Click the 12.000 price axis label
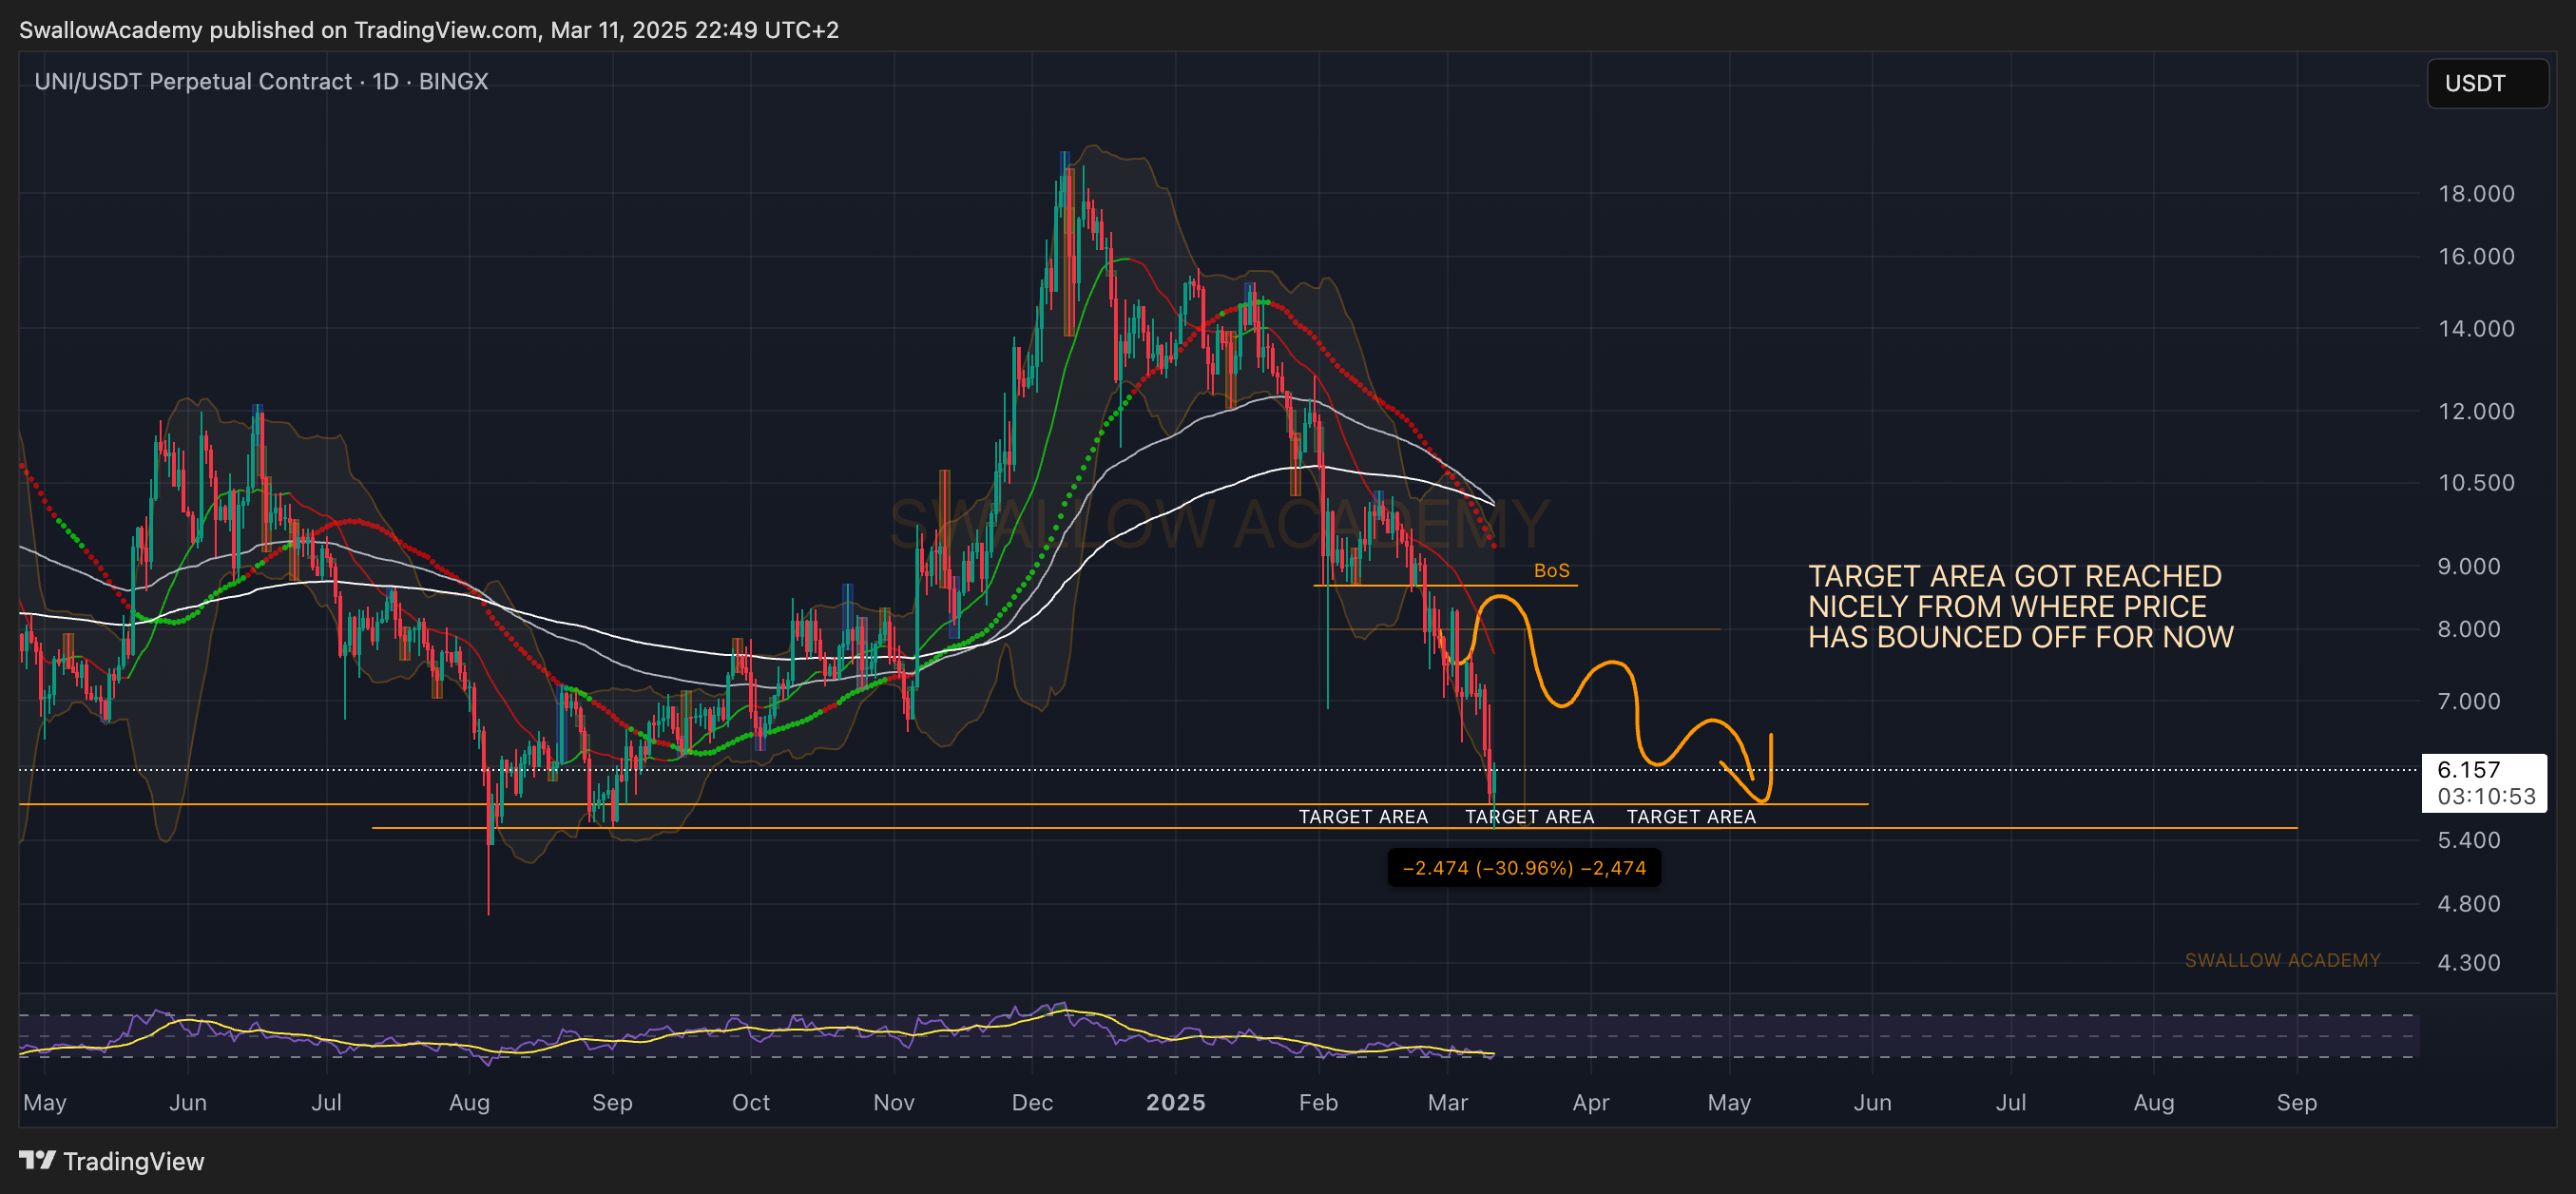 (x=2476, y=411)
